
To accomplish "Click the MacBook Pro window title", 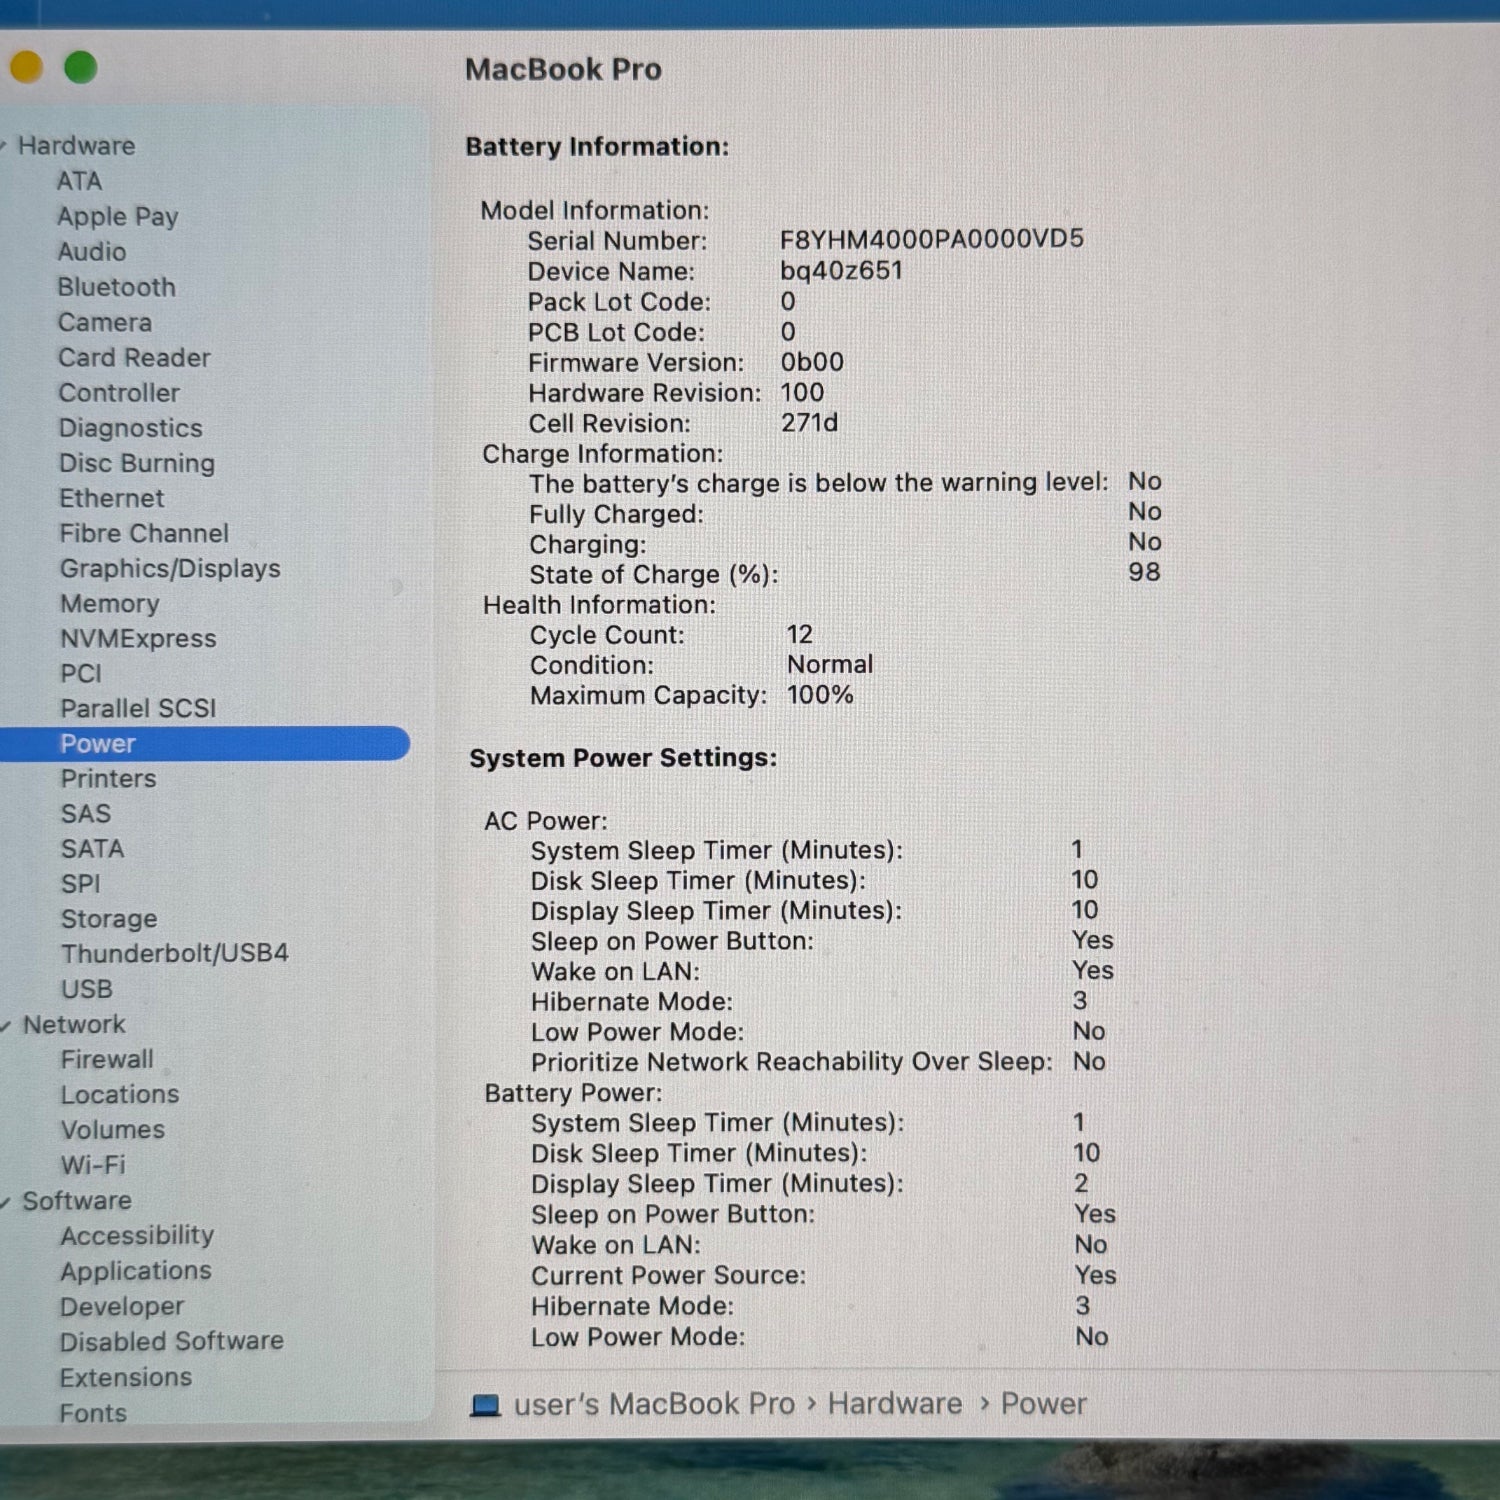I will click(563, 70).
